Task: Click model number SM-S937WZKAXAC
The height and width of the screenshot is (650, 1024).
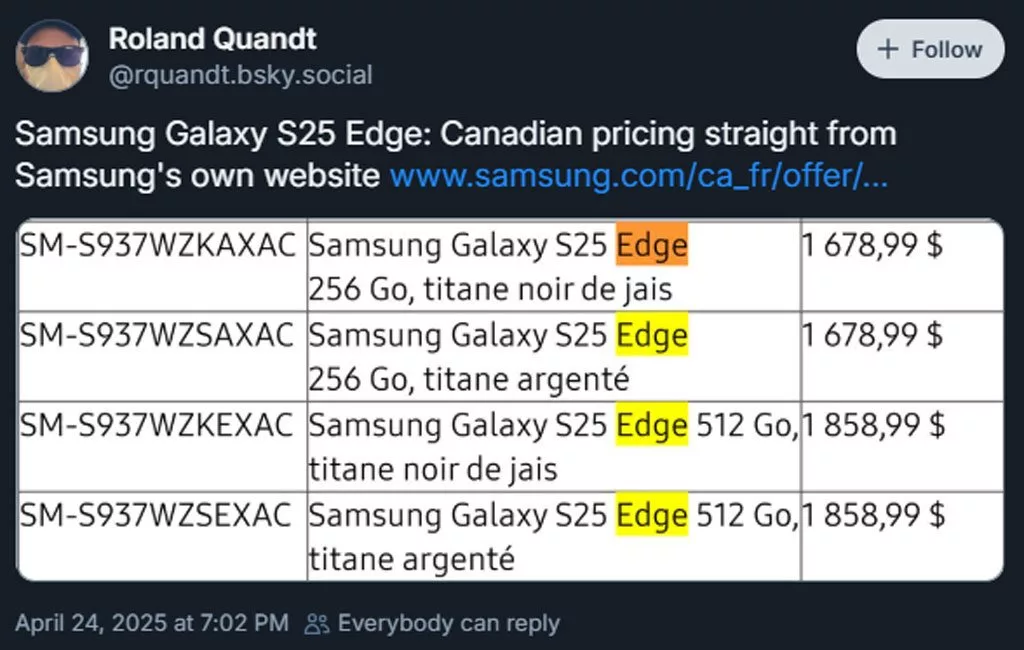Action: (x=158, y=246)
